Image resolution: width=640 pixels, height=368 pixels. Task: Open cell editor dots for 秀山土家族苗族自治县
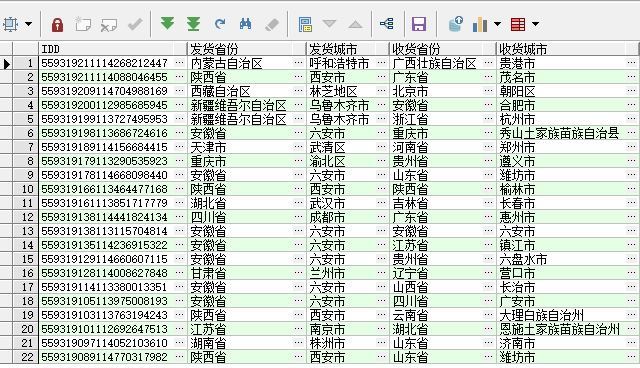point(631,133)
